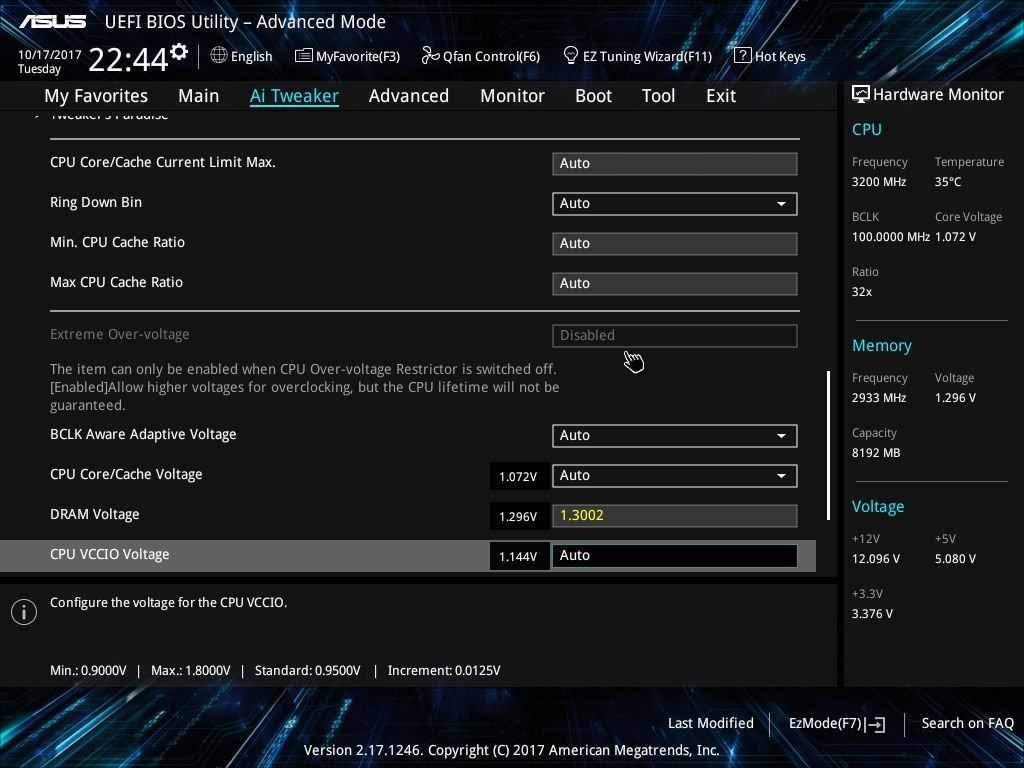Image resolution: width=1024 pixels, height=768 pixels.
Task: Click the globe language icon
Action: point(219,56)
